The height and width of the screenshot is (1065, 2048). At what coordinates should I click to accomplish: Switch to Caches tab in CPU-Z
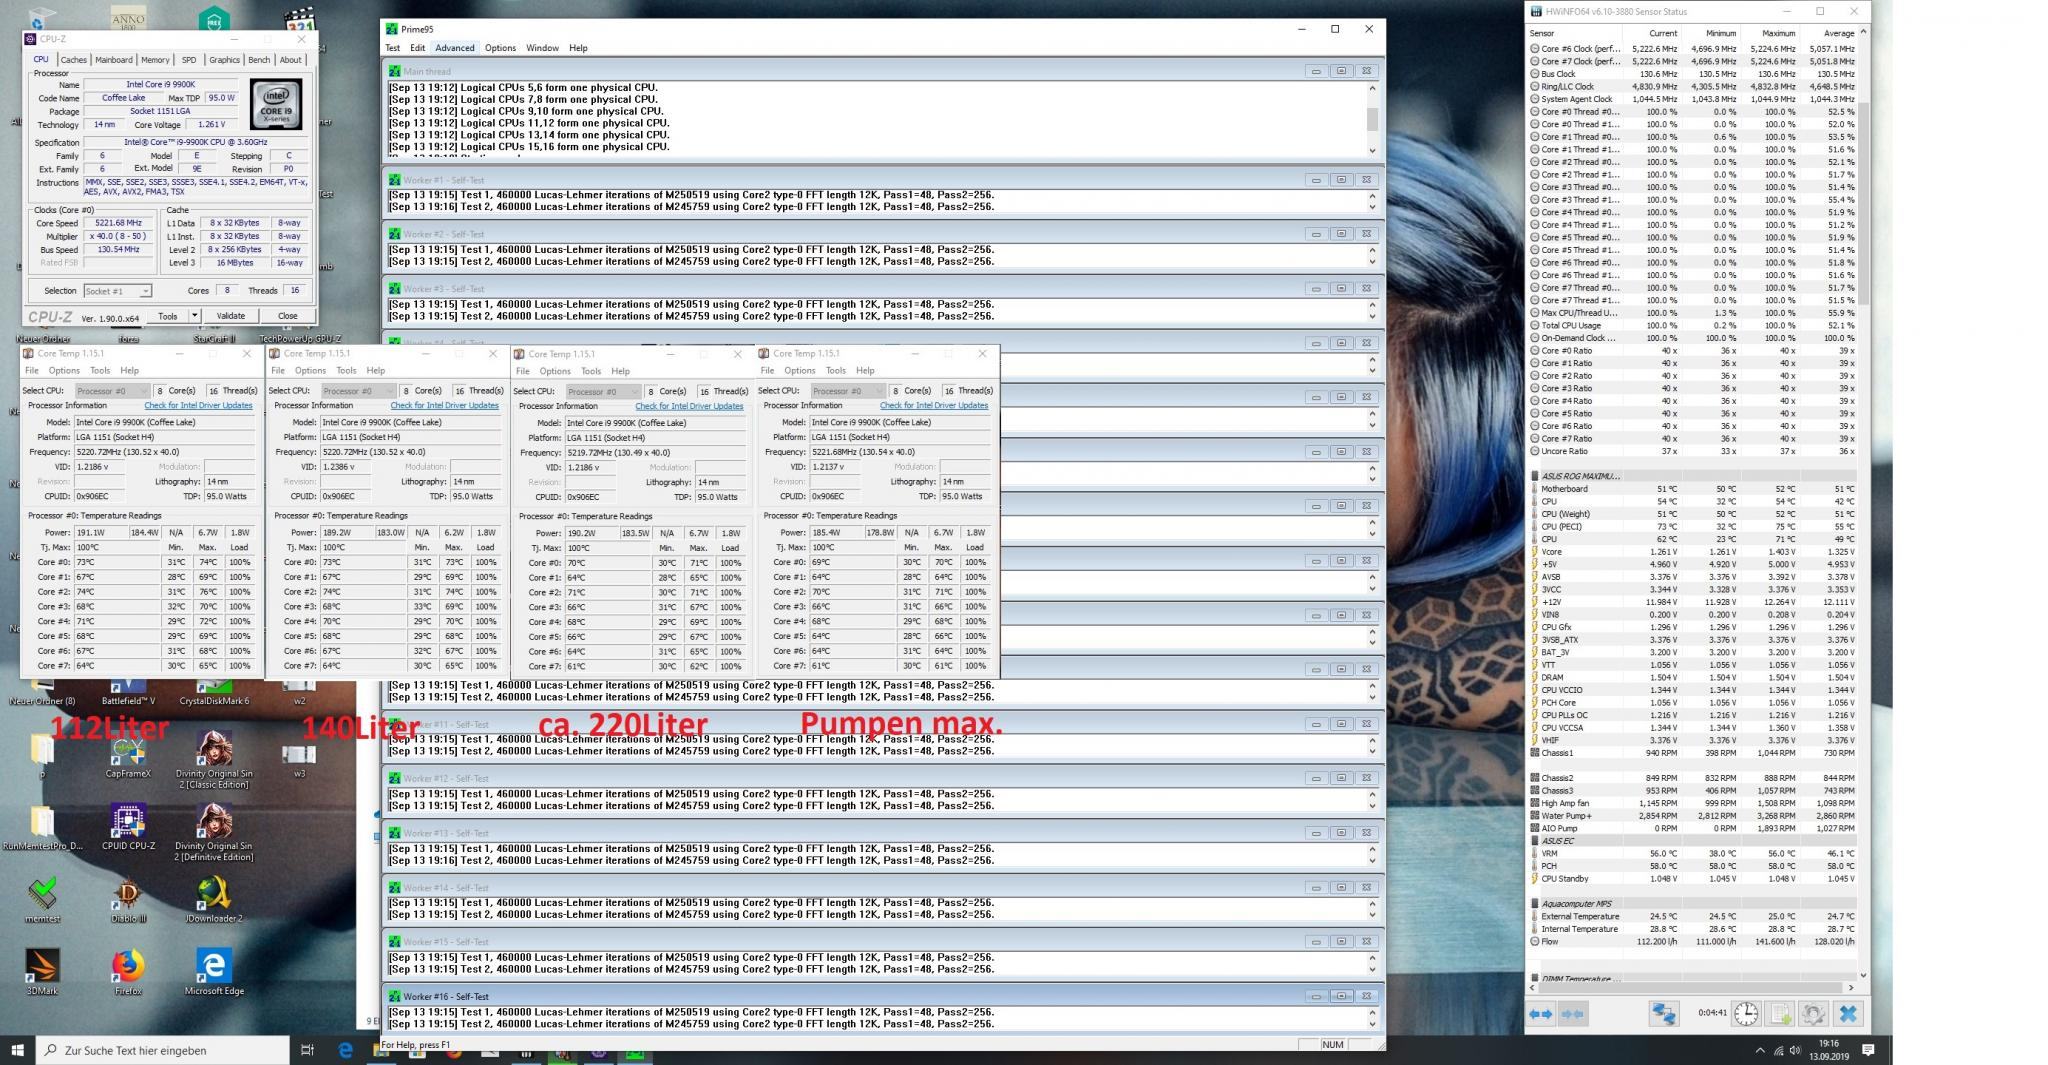tap(73, 60)
